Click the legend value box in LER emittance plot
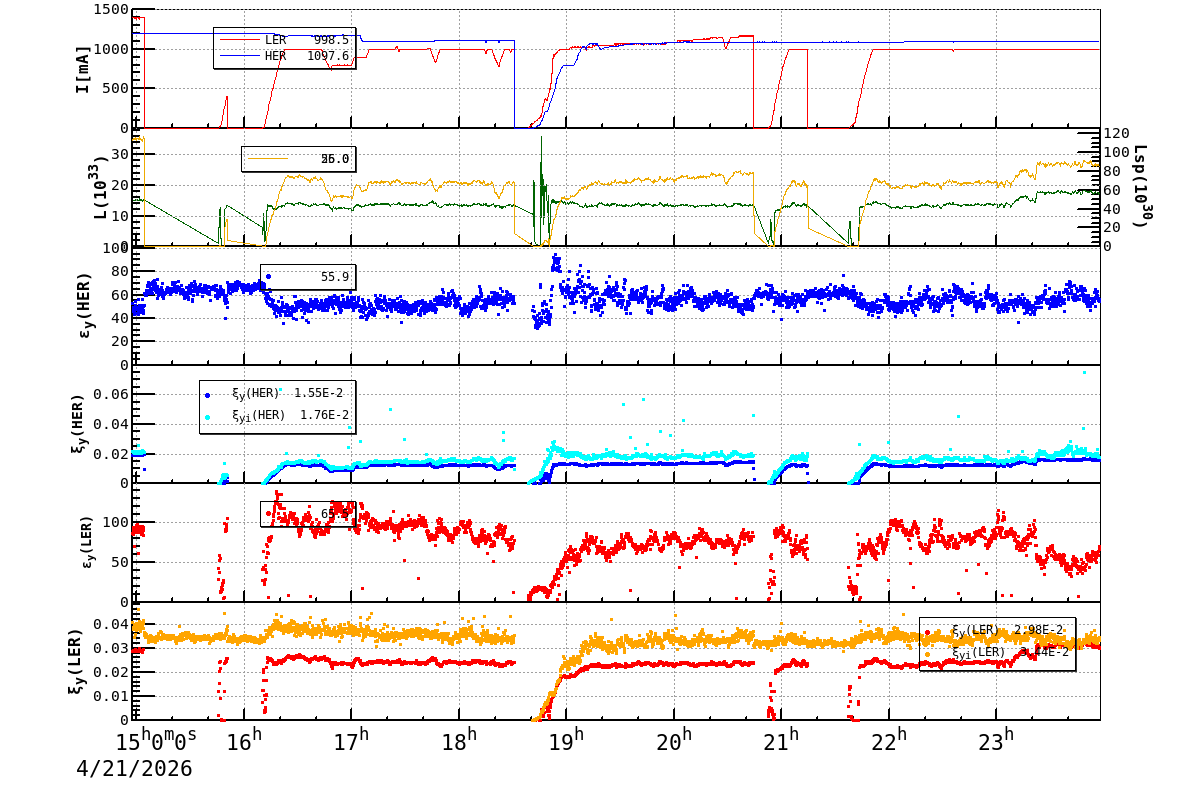 tap(308, 514)
